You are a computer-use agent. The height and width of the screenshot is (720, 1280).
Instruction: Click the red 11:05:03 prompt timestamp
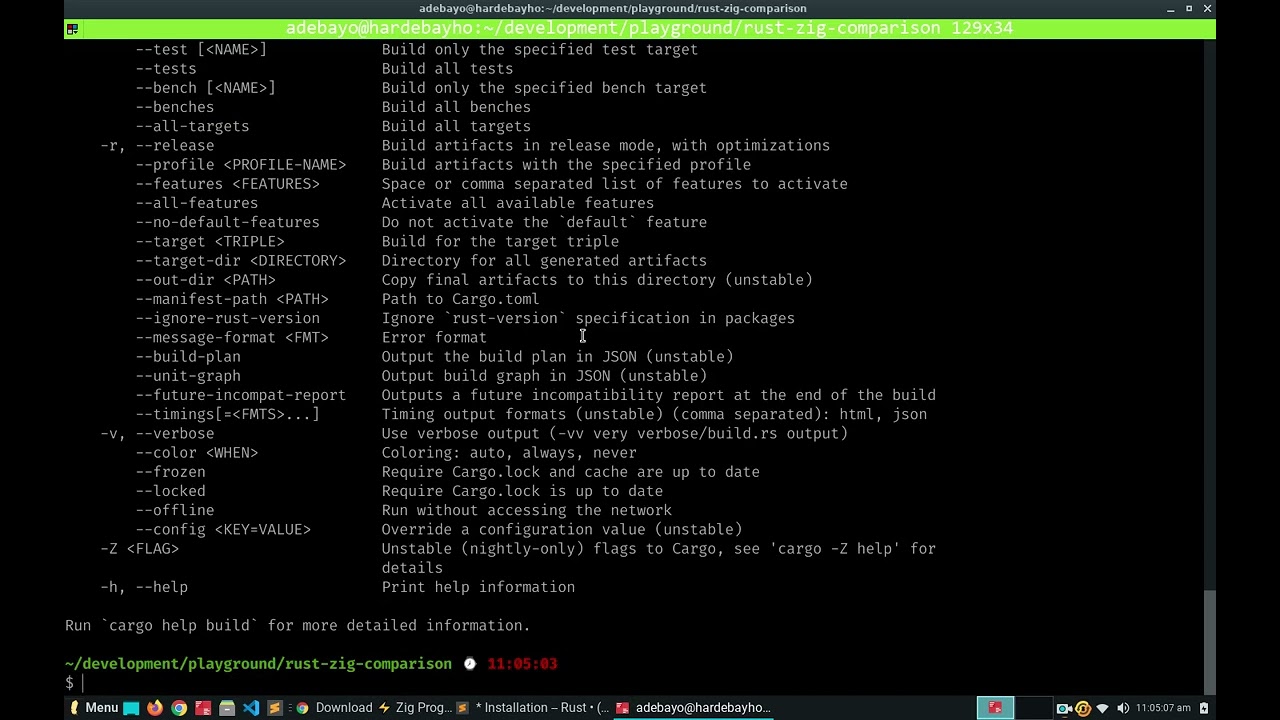tap(522, 664)
